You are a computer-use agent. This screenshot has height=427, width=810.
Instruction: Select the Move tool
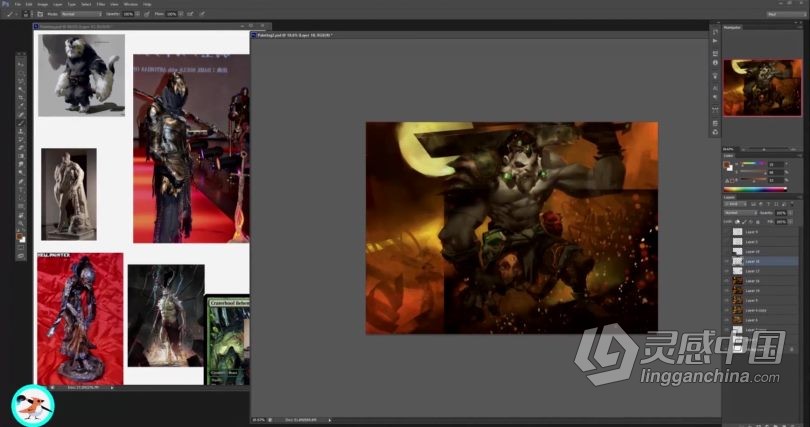pos(20,64)
